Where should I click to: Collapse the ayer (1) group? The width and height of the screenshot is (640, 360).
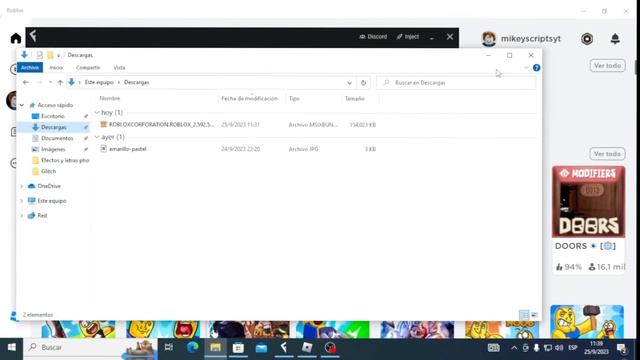click(x=97, y=137)
